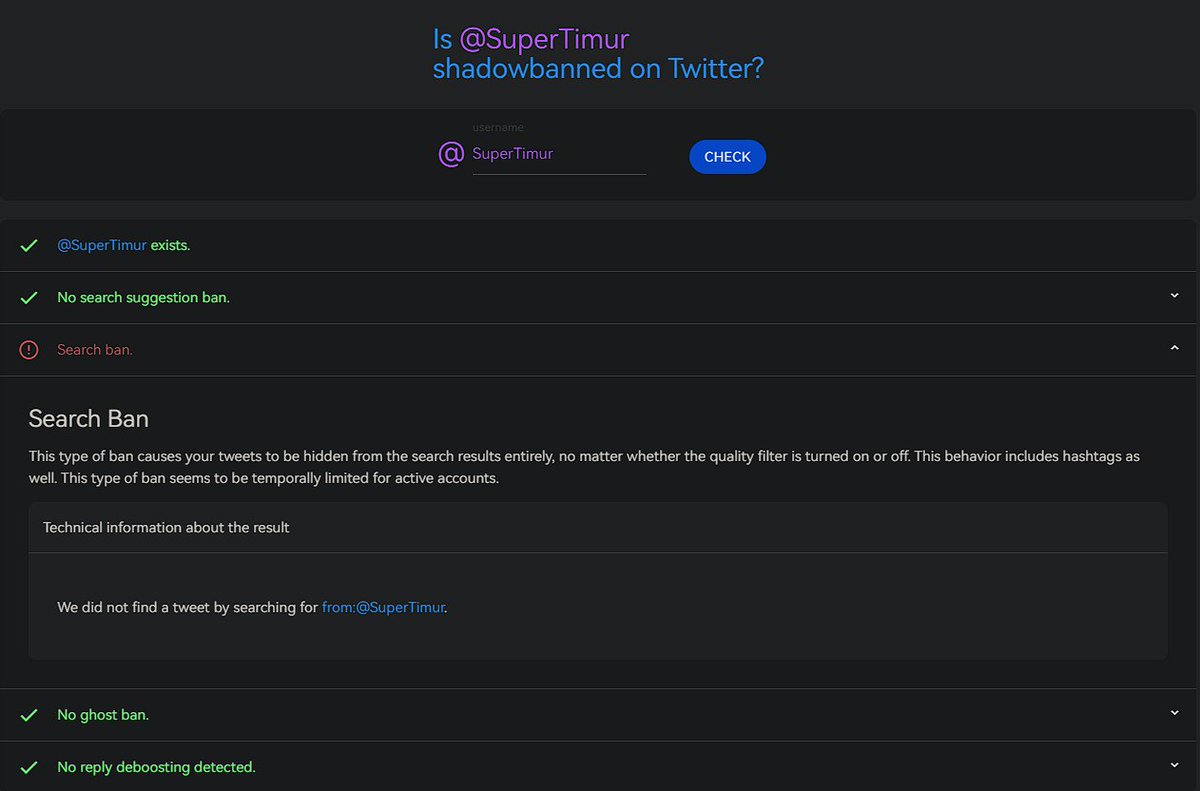Click the CHECK button
Image resolution: width=1200 pixels, height=791 pixels.
(727, 157)
